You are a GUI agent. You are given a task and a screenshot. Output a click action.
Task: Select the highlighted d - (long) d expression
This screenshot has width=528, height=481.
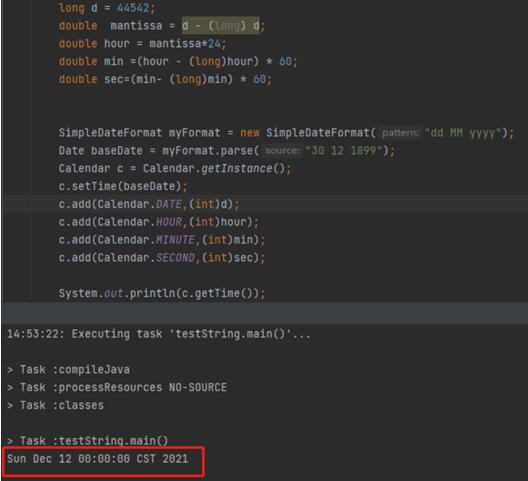click(221, 25)
